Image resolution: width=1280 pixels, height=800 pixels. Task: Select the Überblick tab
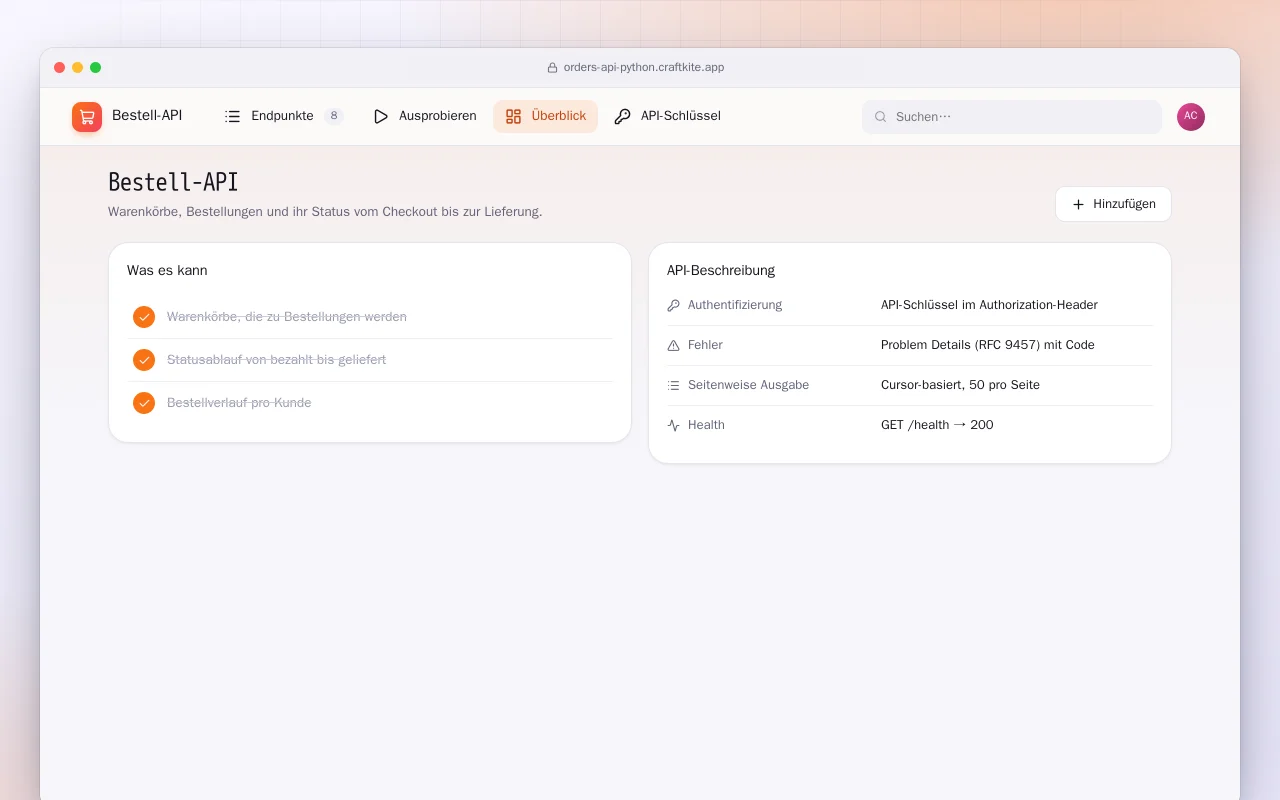545,116
